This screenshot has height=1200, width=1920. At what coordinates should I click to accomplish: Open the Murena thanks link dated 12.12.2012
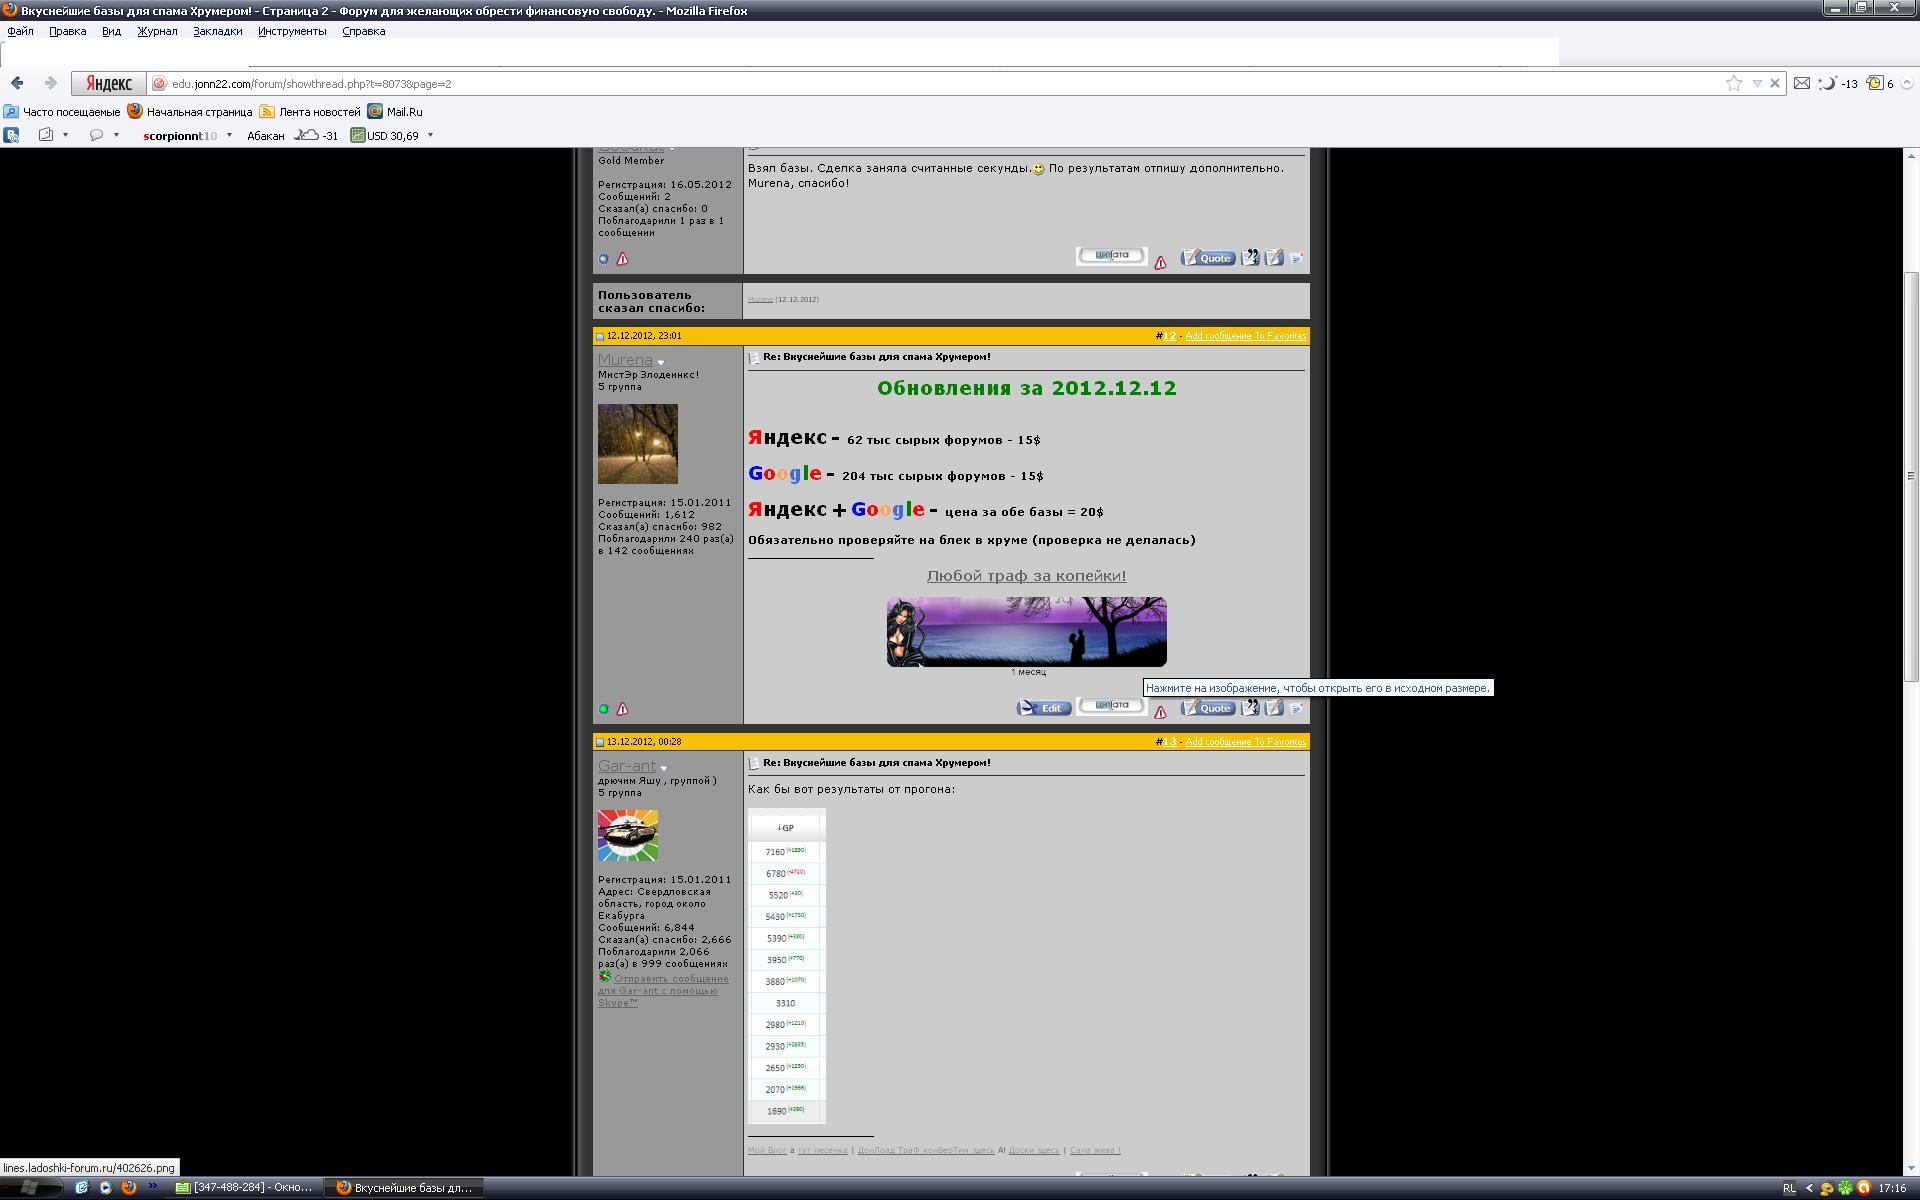click(x=760, y=300)
